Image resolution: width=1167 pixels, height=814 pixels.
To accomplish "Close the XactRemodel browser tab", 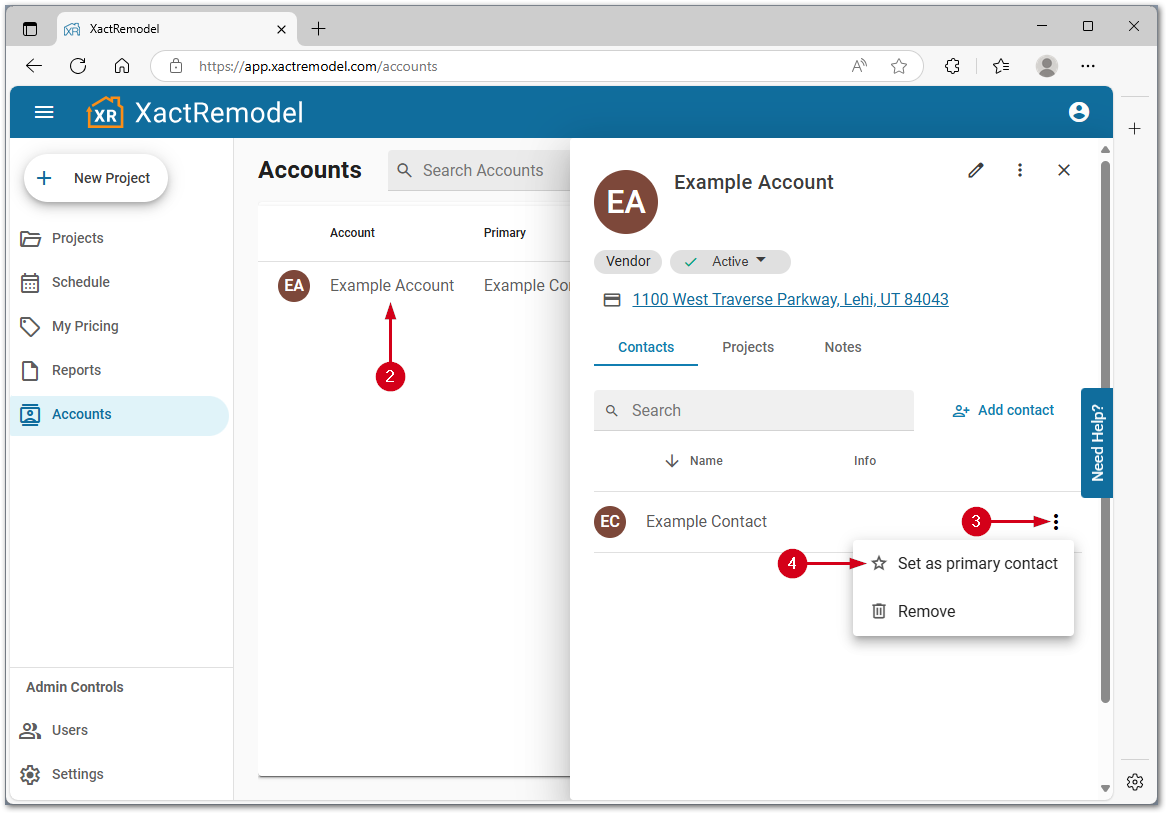I will click(x=281, y=29).
